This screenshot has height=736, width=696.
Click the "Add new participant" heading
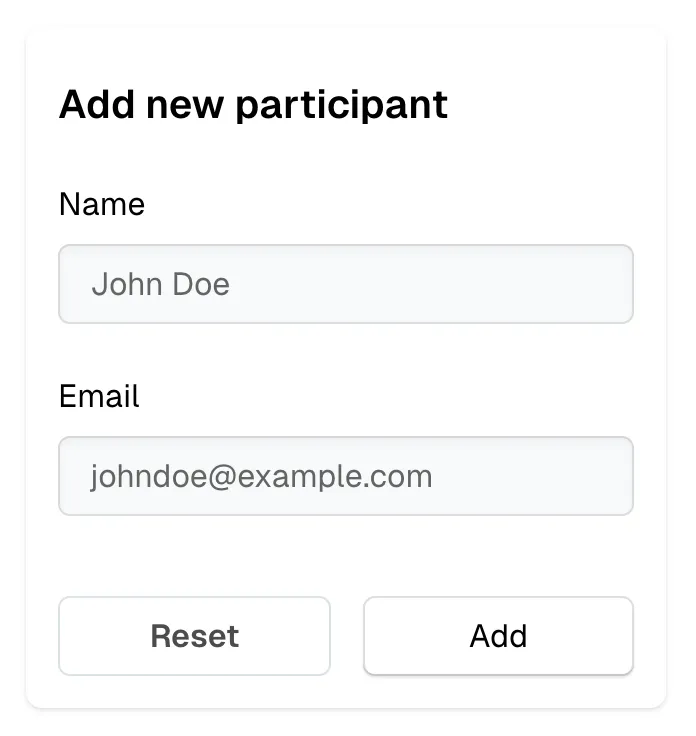click(253, 105)
